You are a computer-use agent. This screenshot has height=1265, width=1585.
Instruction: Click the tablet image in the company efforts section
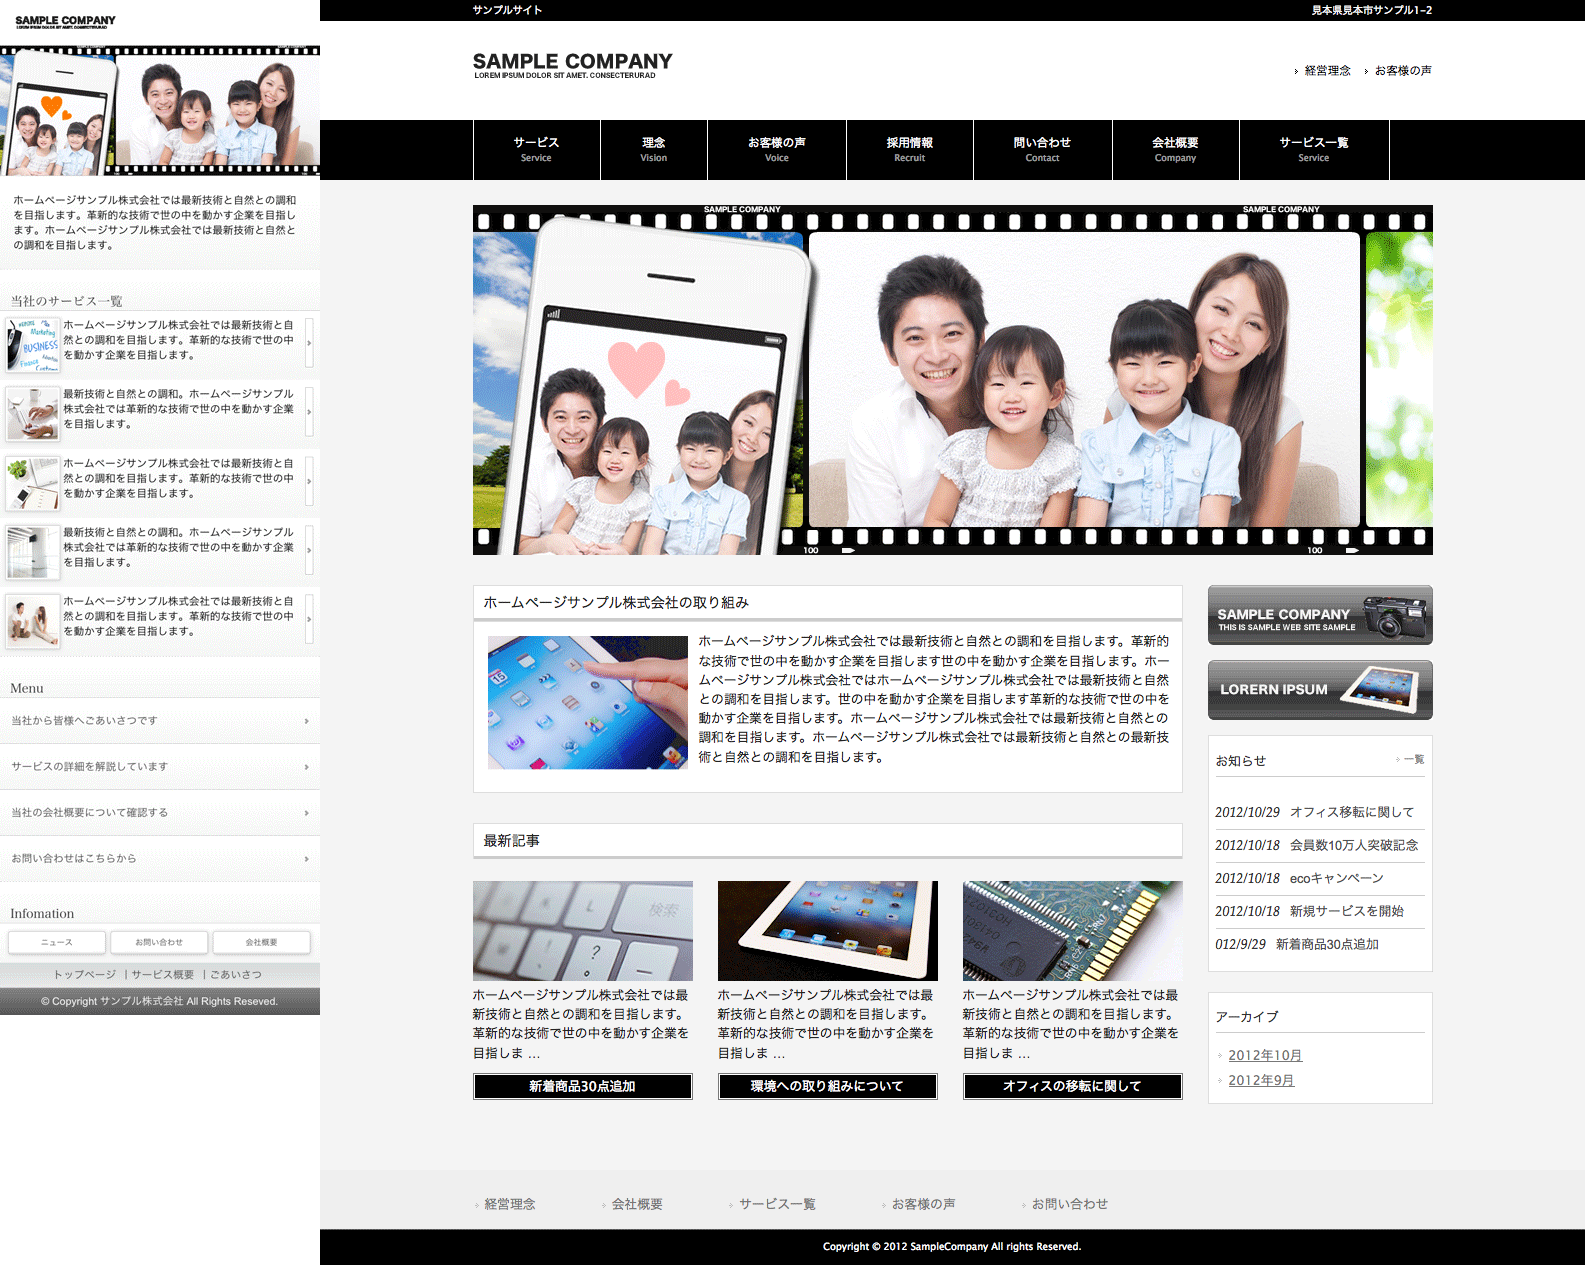(x=587, y=702)
